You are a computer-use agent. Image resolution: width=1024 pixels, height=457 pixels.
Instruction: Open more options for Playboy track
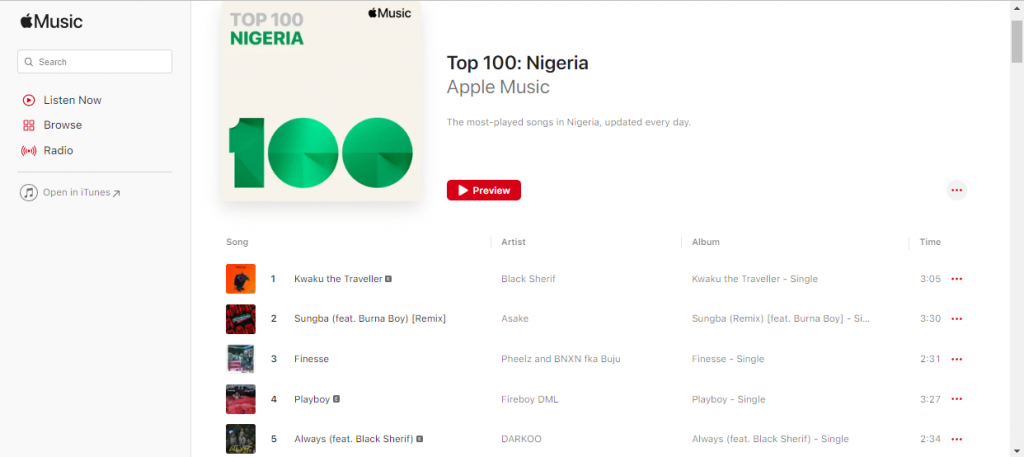click(956, 399)
